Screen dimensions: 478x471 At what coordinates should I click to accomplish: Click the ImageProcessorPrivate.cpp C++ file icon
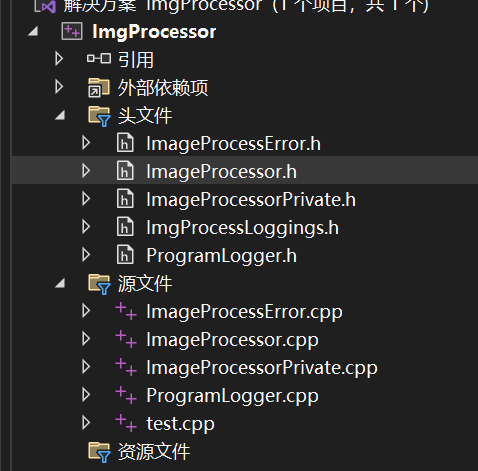tap(126, 367)
